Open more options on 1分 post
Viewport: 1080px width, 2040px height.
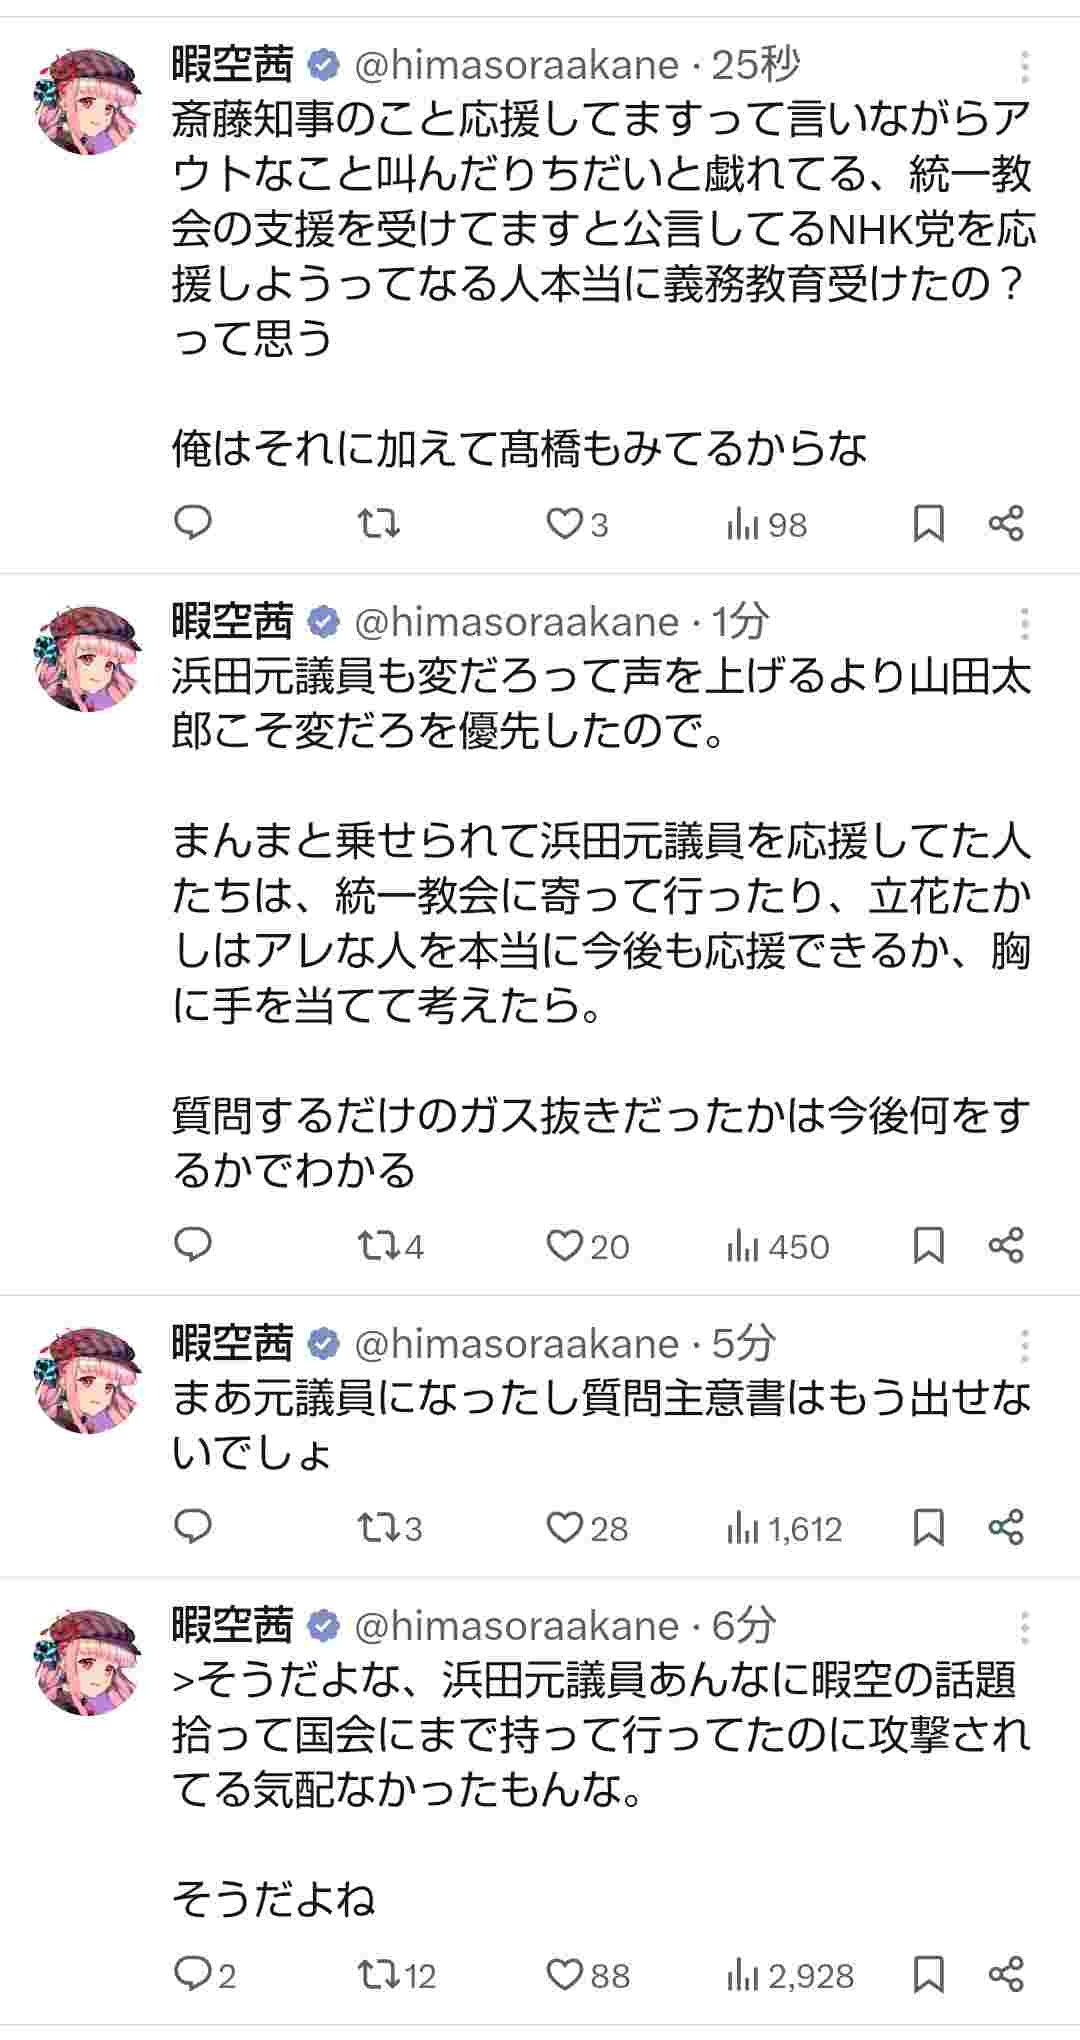pyautogui.click(x=1025, y=623)
